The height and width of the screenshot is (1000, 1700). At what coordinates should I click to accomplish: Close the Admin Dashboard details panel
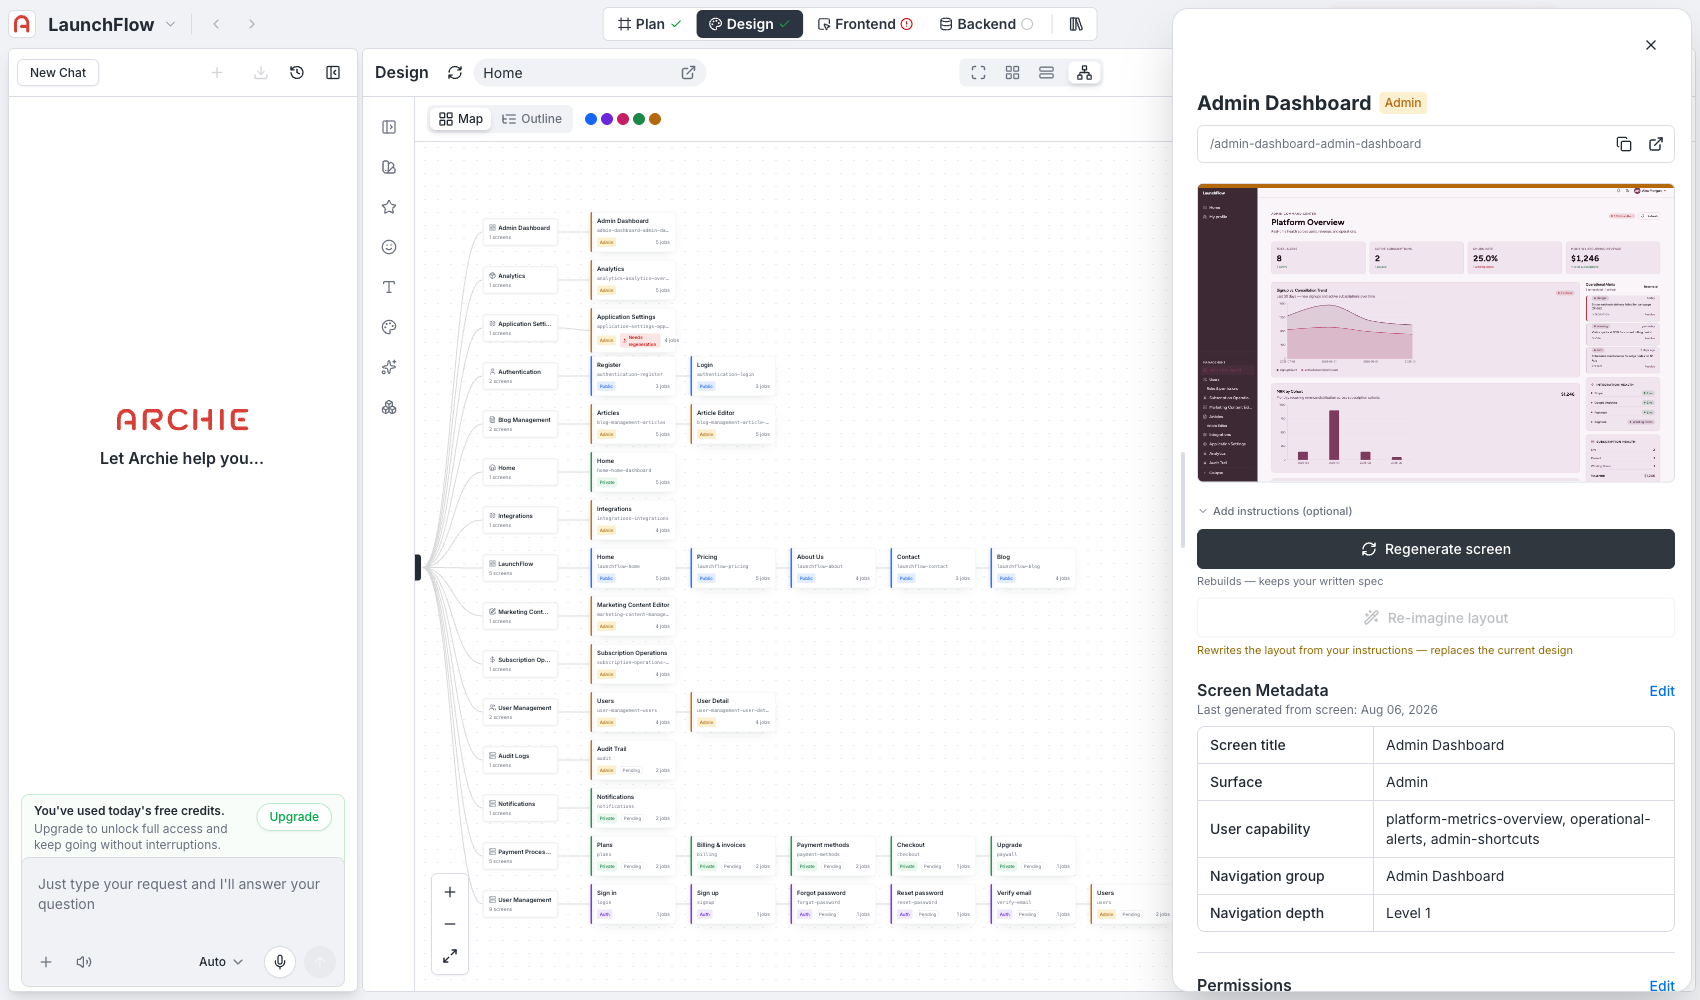pyautogui.click(x=1651, y=45)
